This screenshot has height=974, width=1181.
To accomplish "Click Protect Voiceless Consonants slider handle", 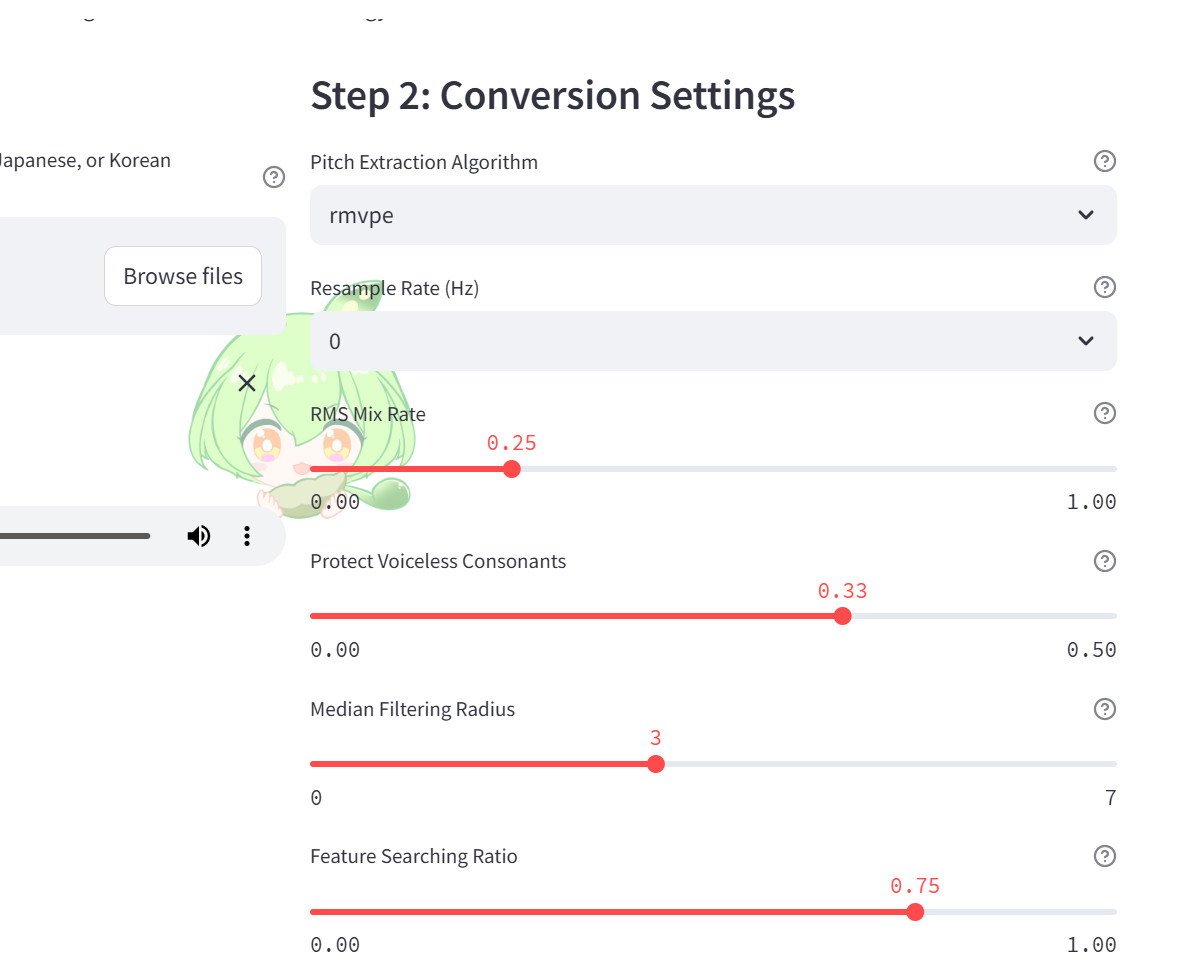I will coord(842,616).
